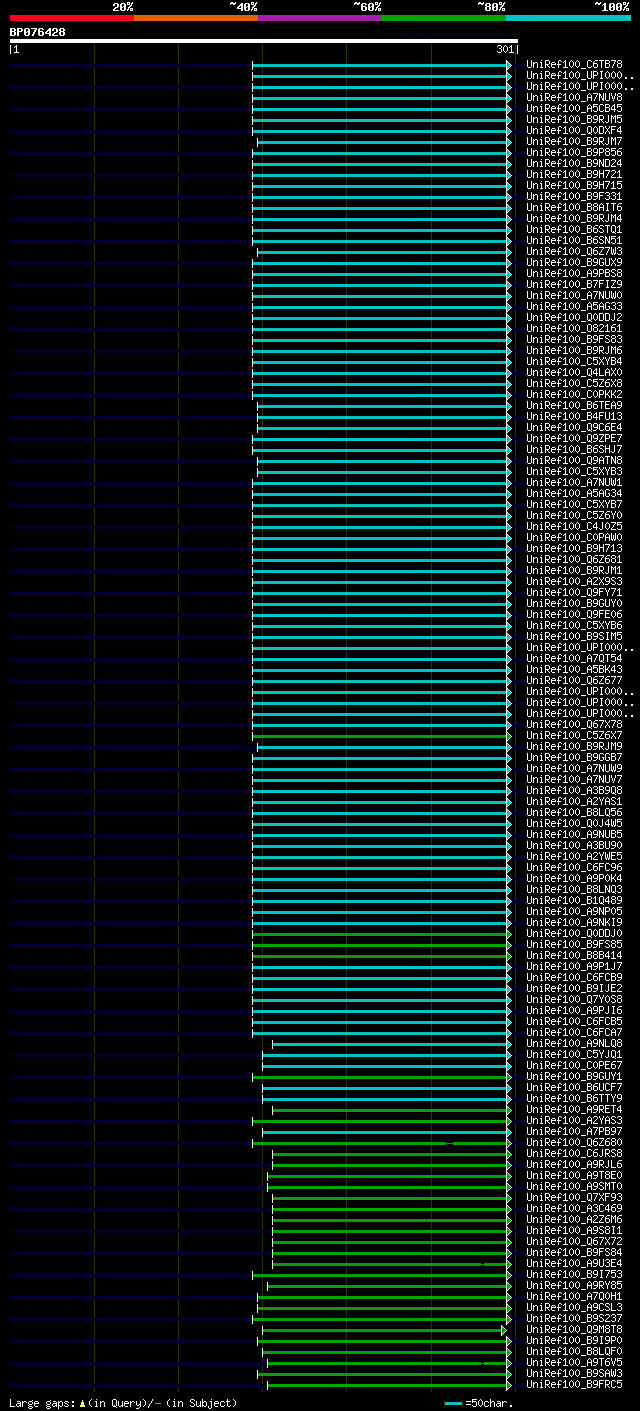Click the red 20% identity legend segment
The image size is (640, 1411).
click(72, 17)
